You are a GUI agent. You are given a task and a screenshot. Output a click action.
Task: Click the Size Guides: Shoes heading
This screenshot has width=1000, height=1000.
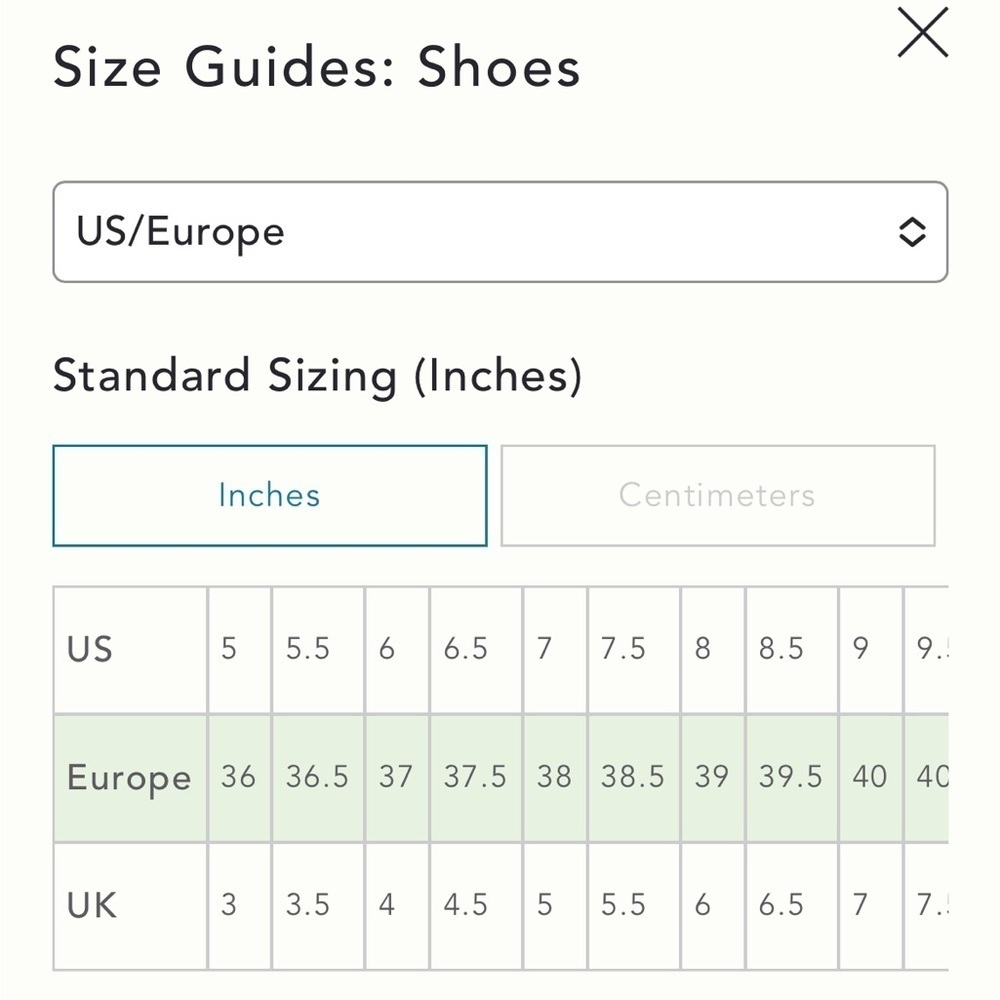[x=317, y=67]
